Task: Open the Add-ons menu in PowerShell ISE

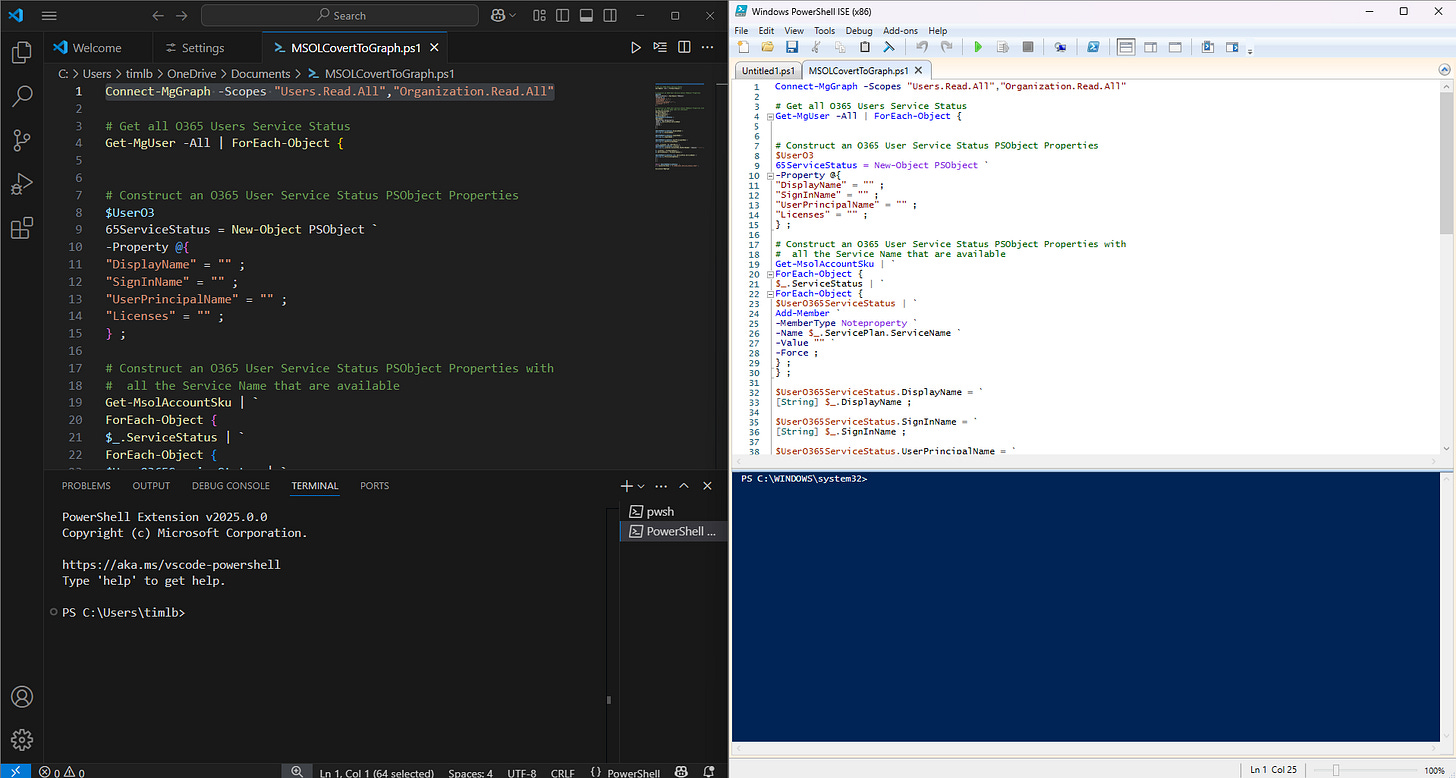Action: [900, 31]
